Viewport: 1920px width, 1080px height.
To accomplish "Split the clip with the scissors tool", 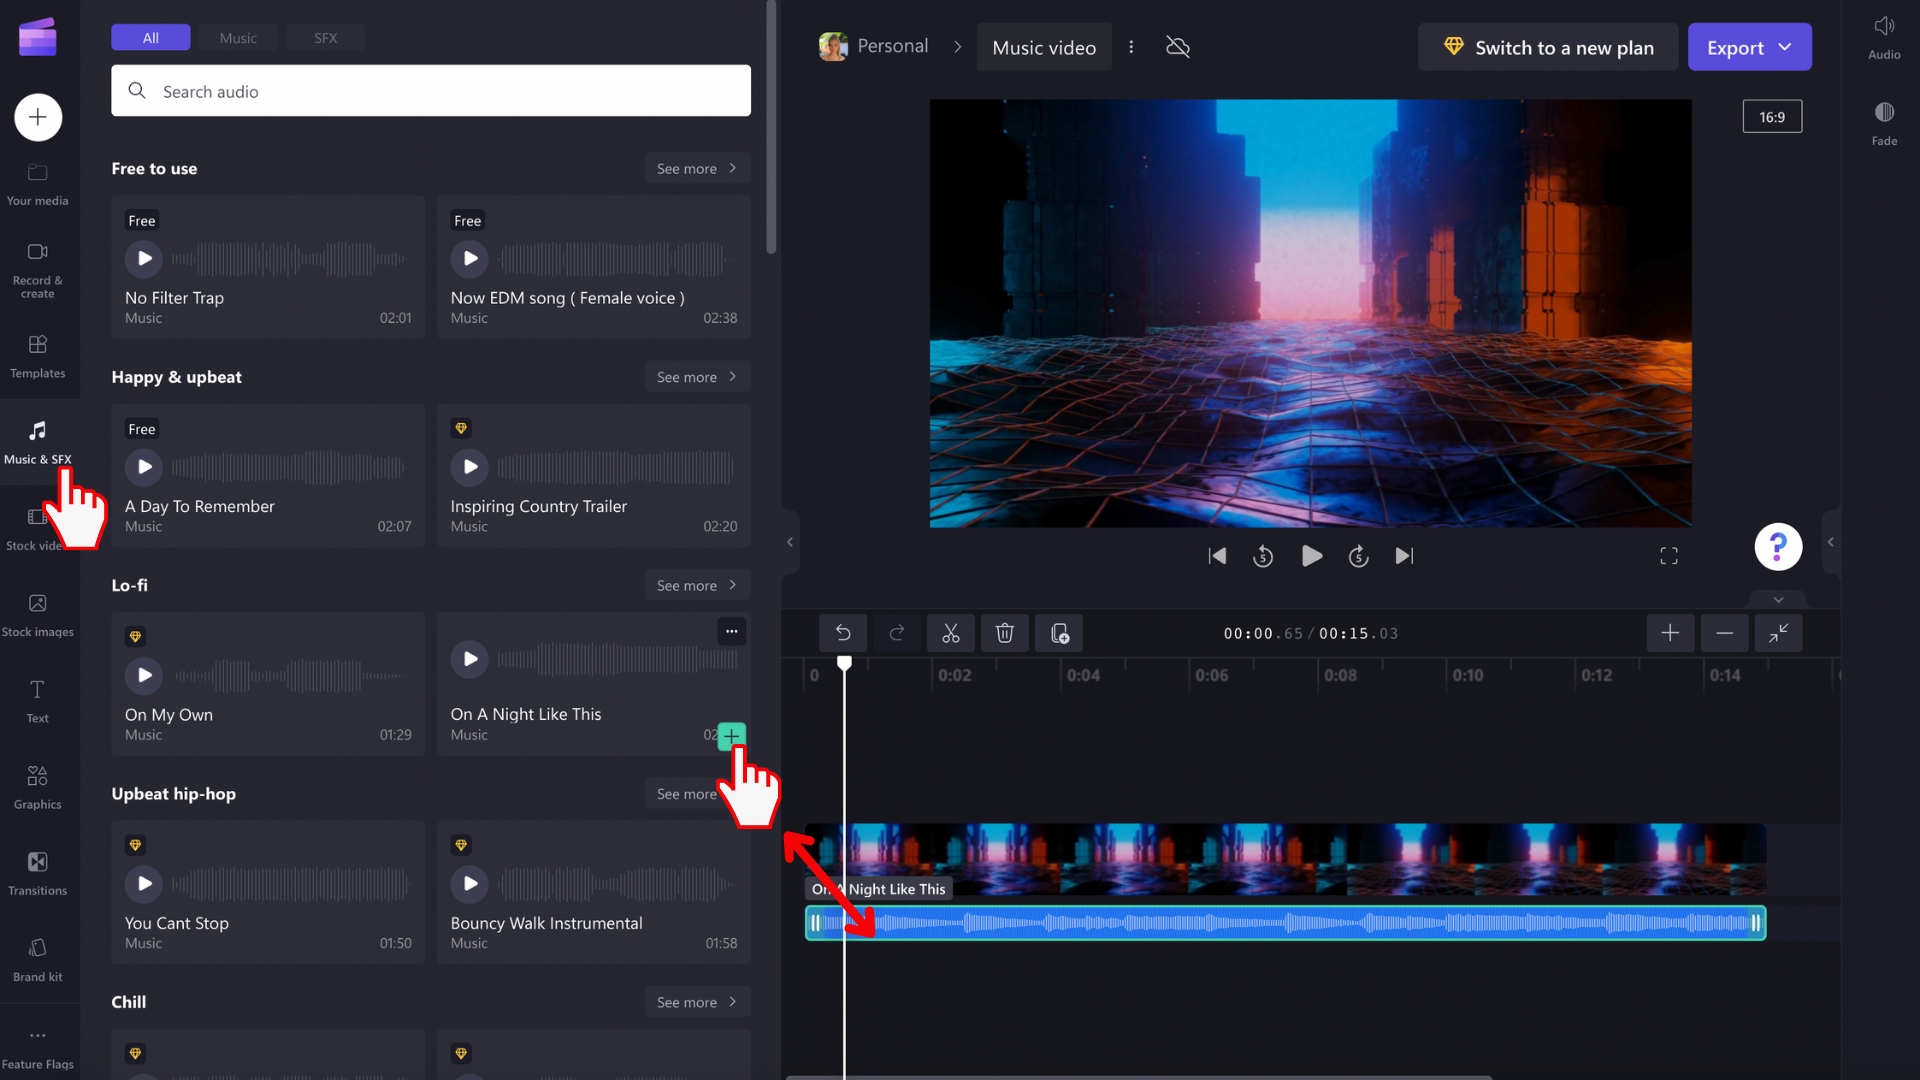I will click(x=950, y=633).
